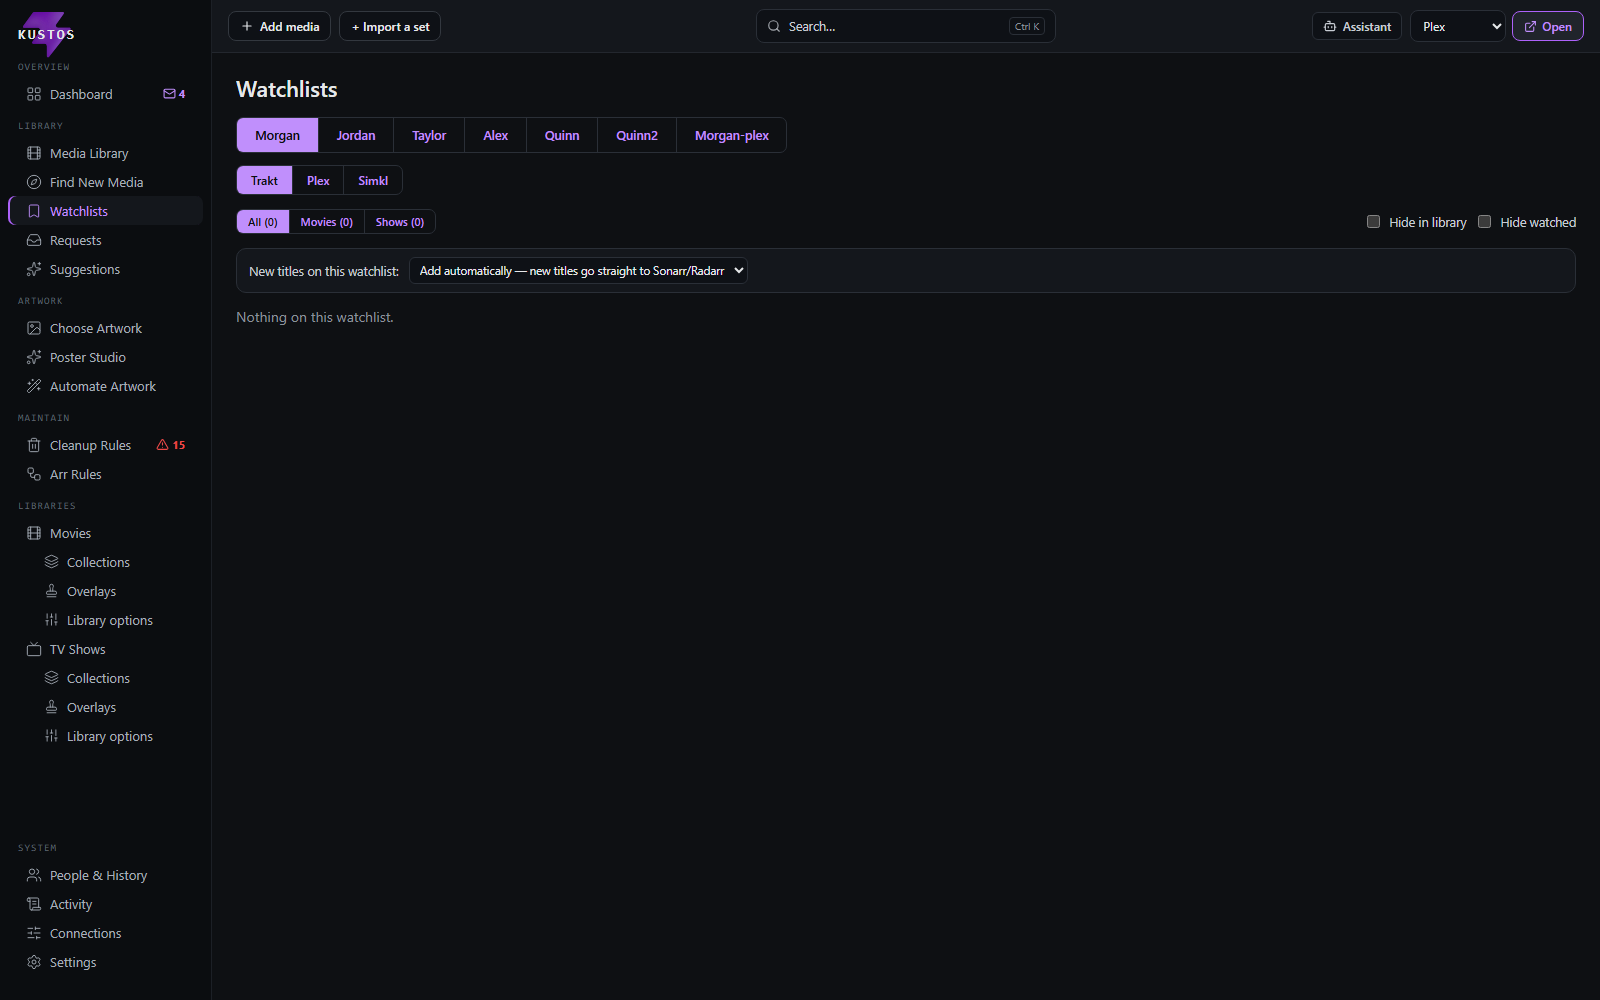The height and width of the screenshot is (1000, 1600).
Task: Go to Poster Studio
Action: pos(88,357)
